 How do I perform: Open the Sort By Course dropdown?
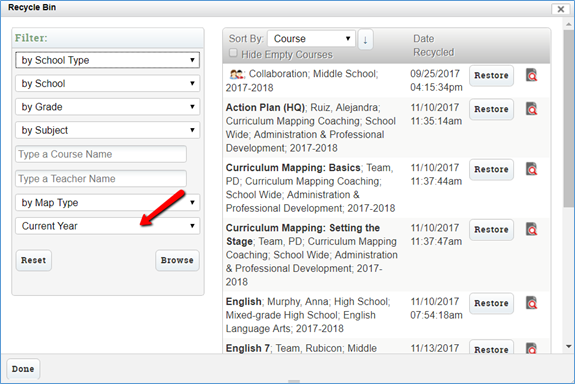(311, 39)
